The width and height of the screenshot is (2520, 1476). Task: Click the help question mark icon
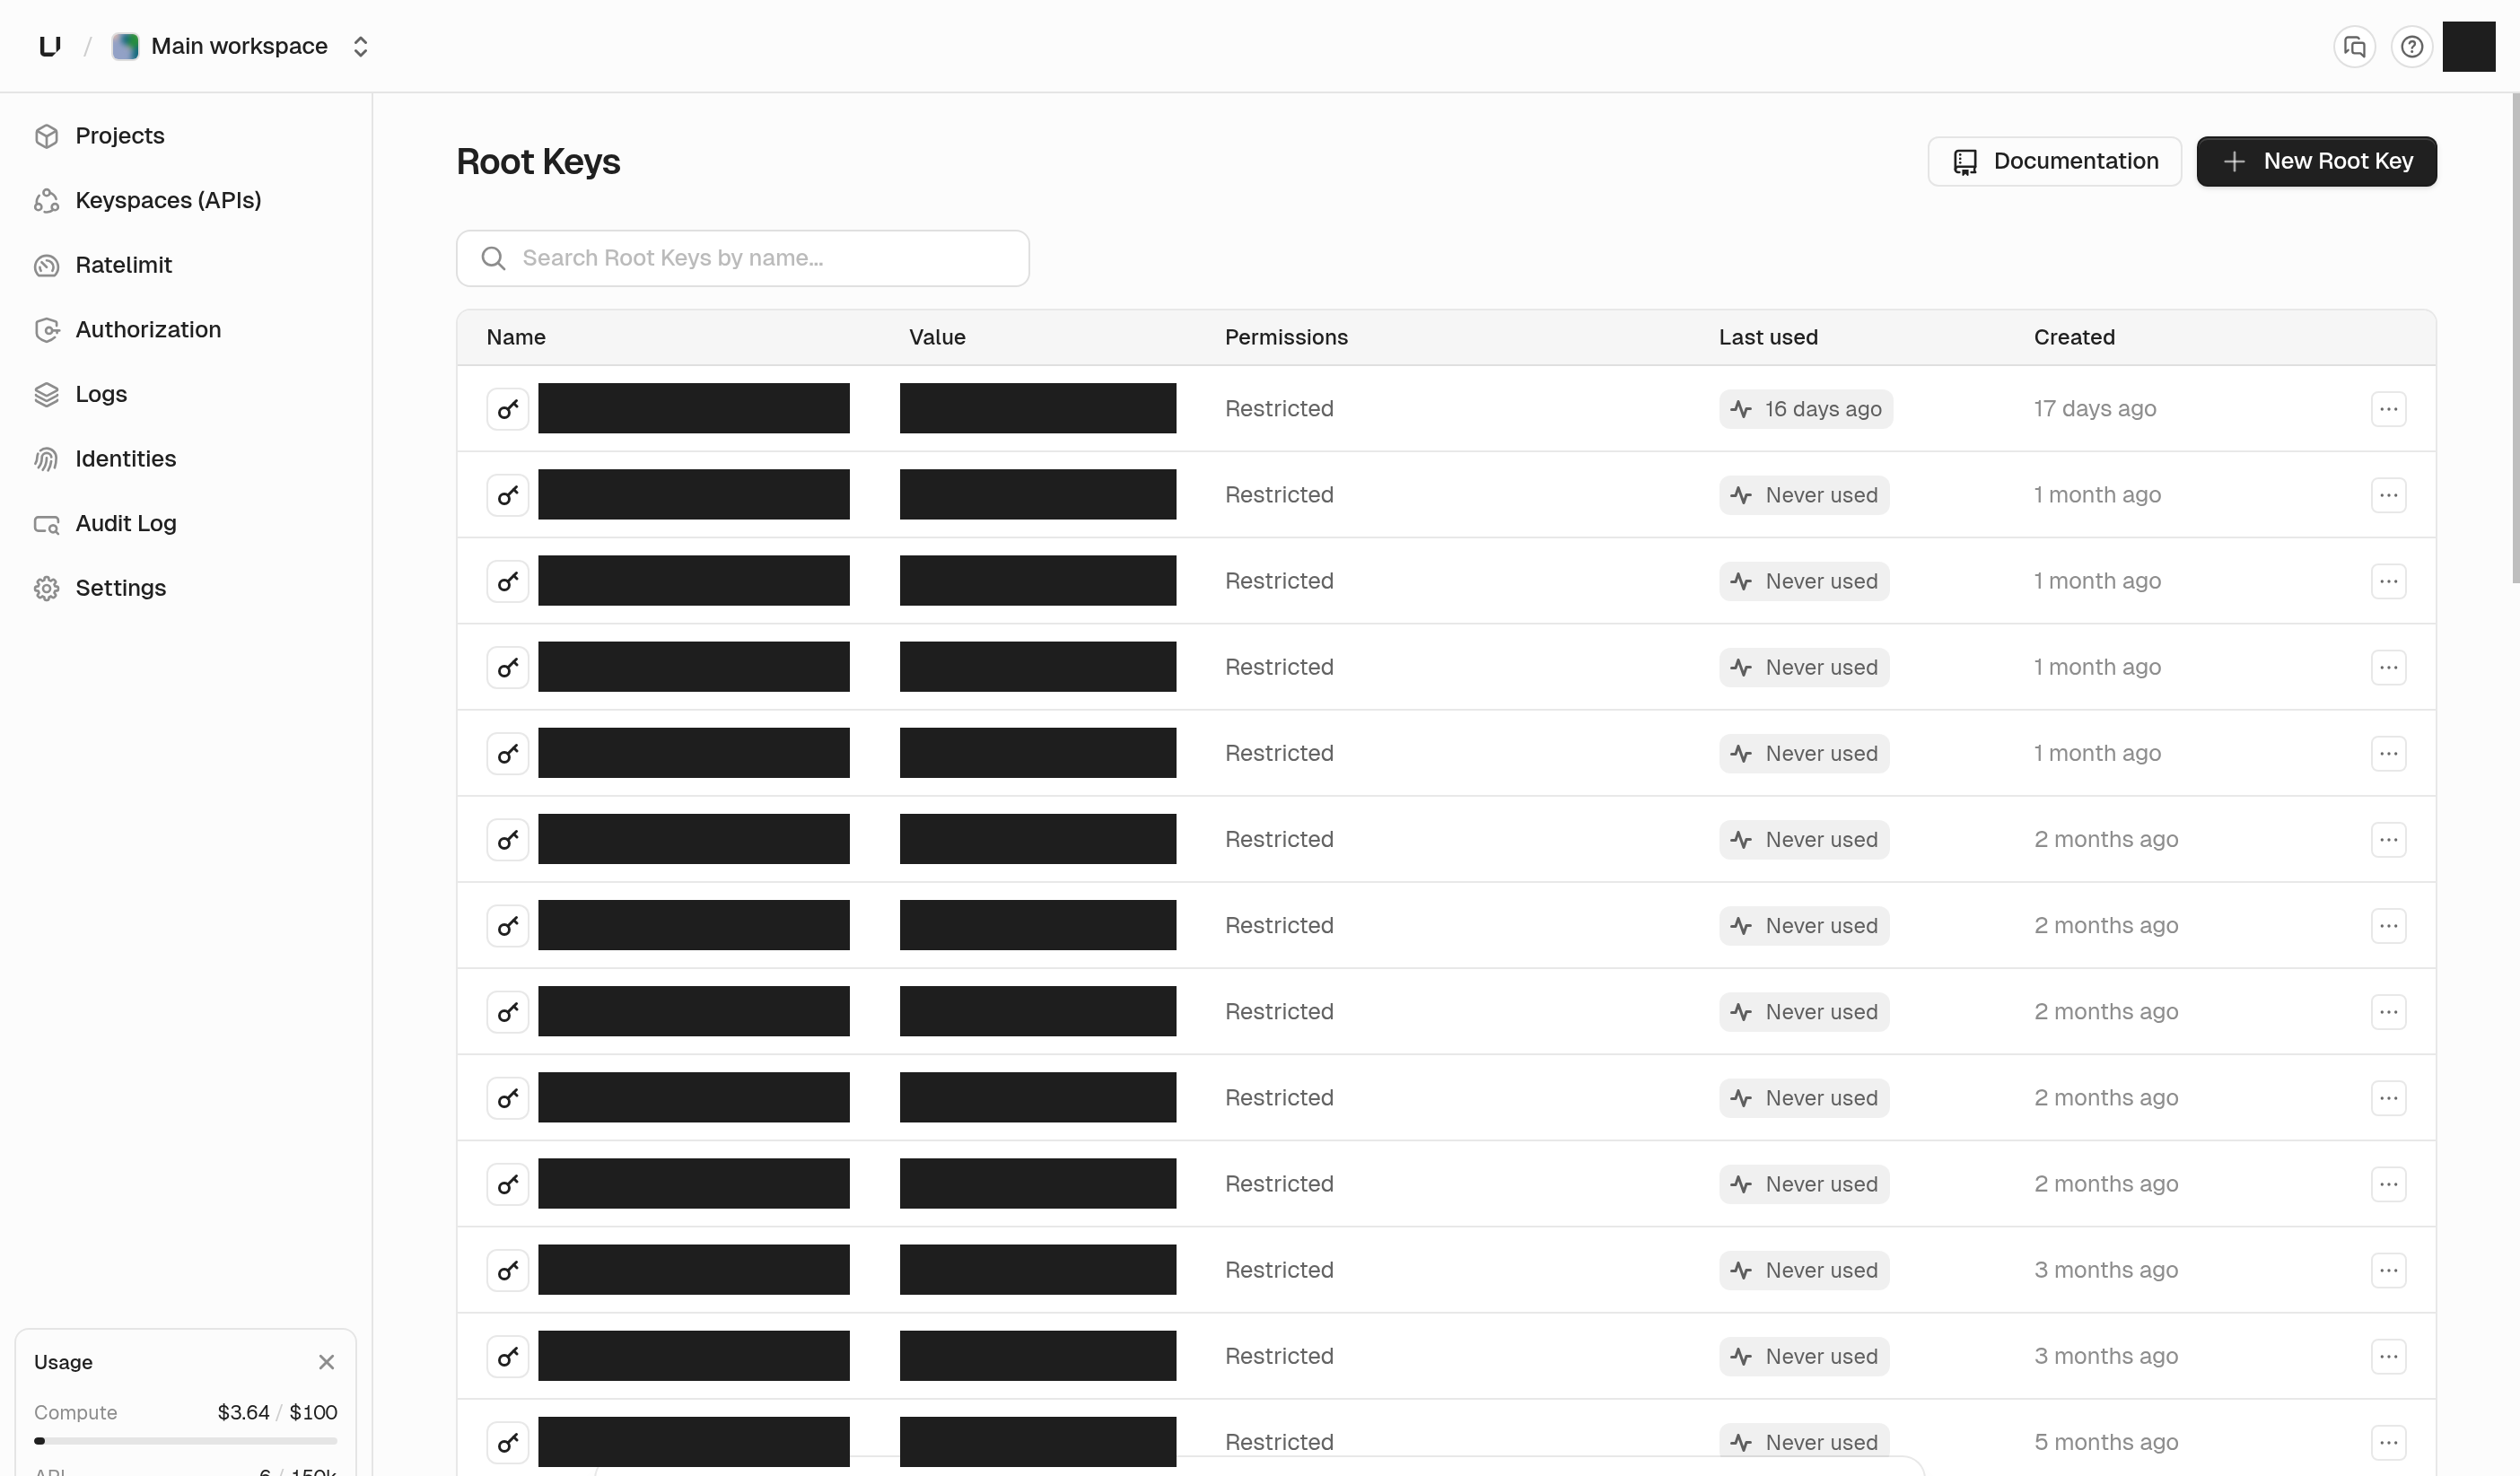pos(2411,46)
